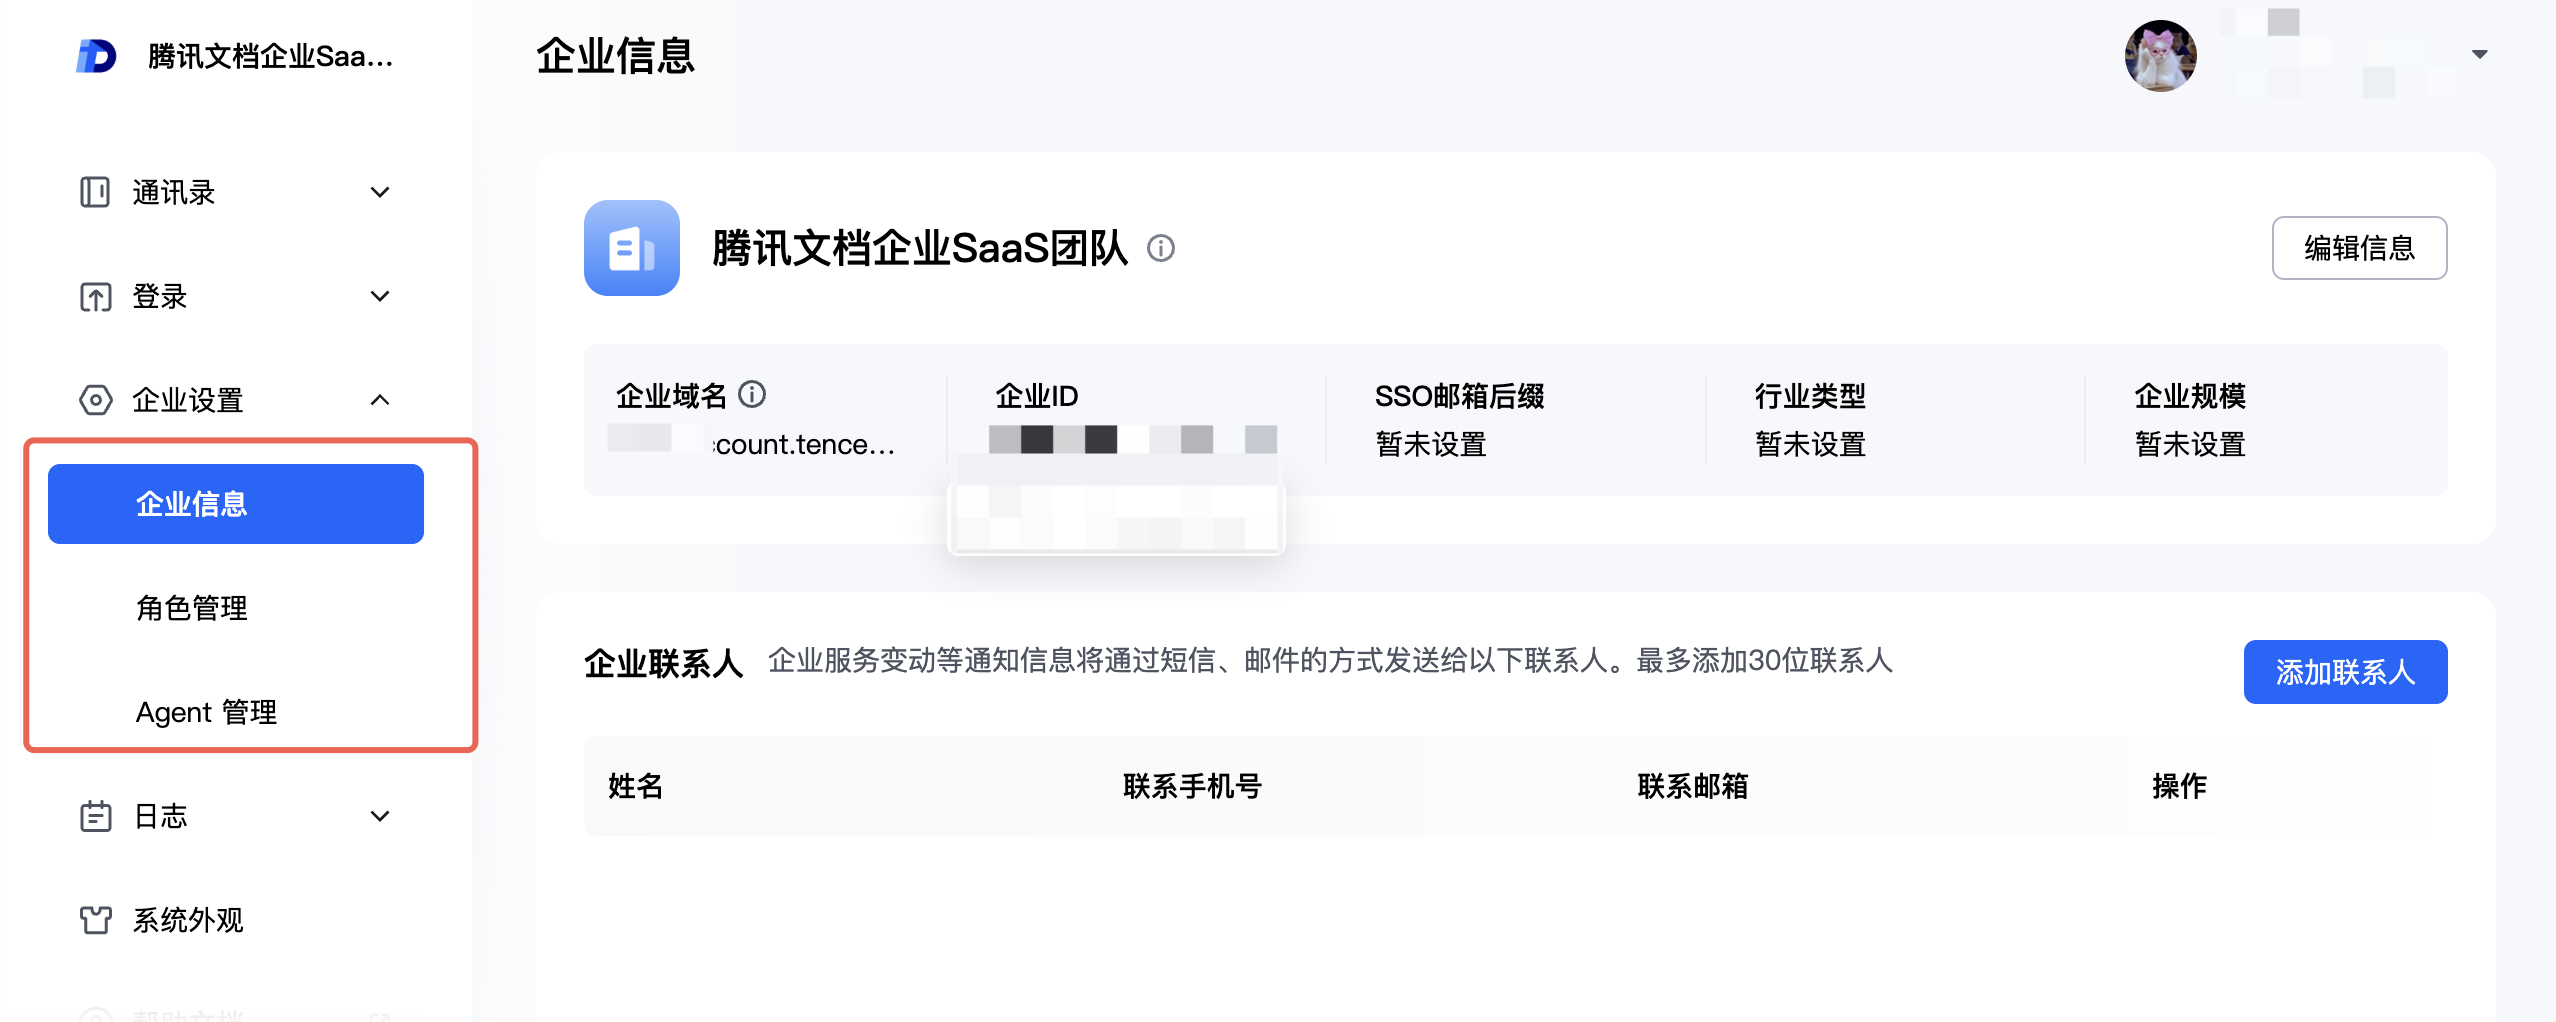
Task: Click the user profile avatar
Action: (x=2160, y=56)
